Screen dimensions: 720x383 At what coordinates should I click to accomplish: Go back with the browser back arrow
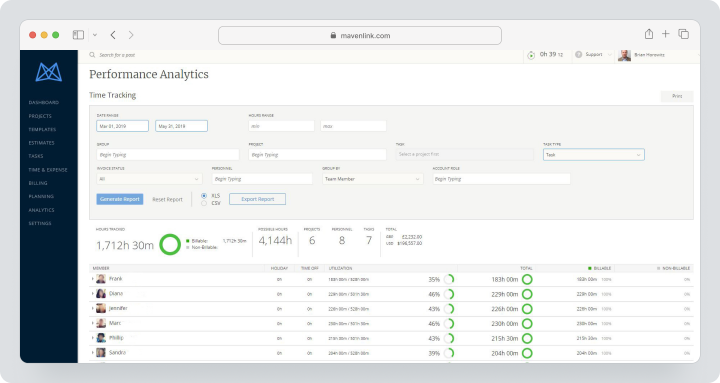tap(113, 35)
